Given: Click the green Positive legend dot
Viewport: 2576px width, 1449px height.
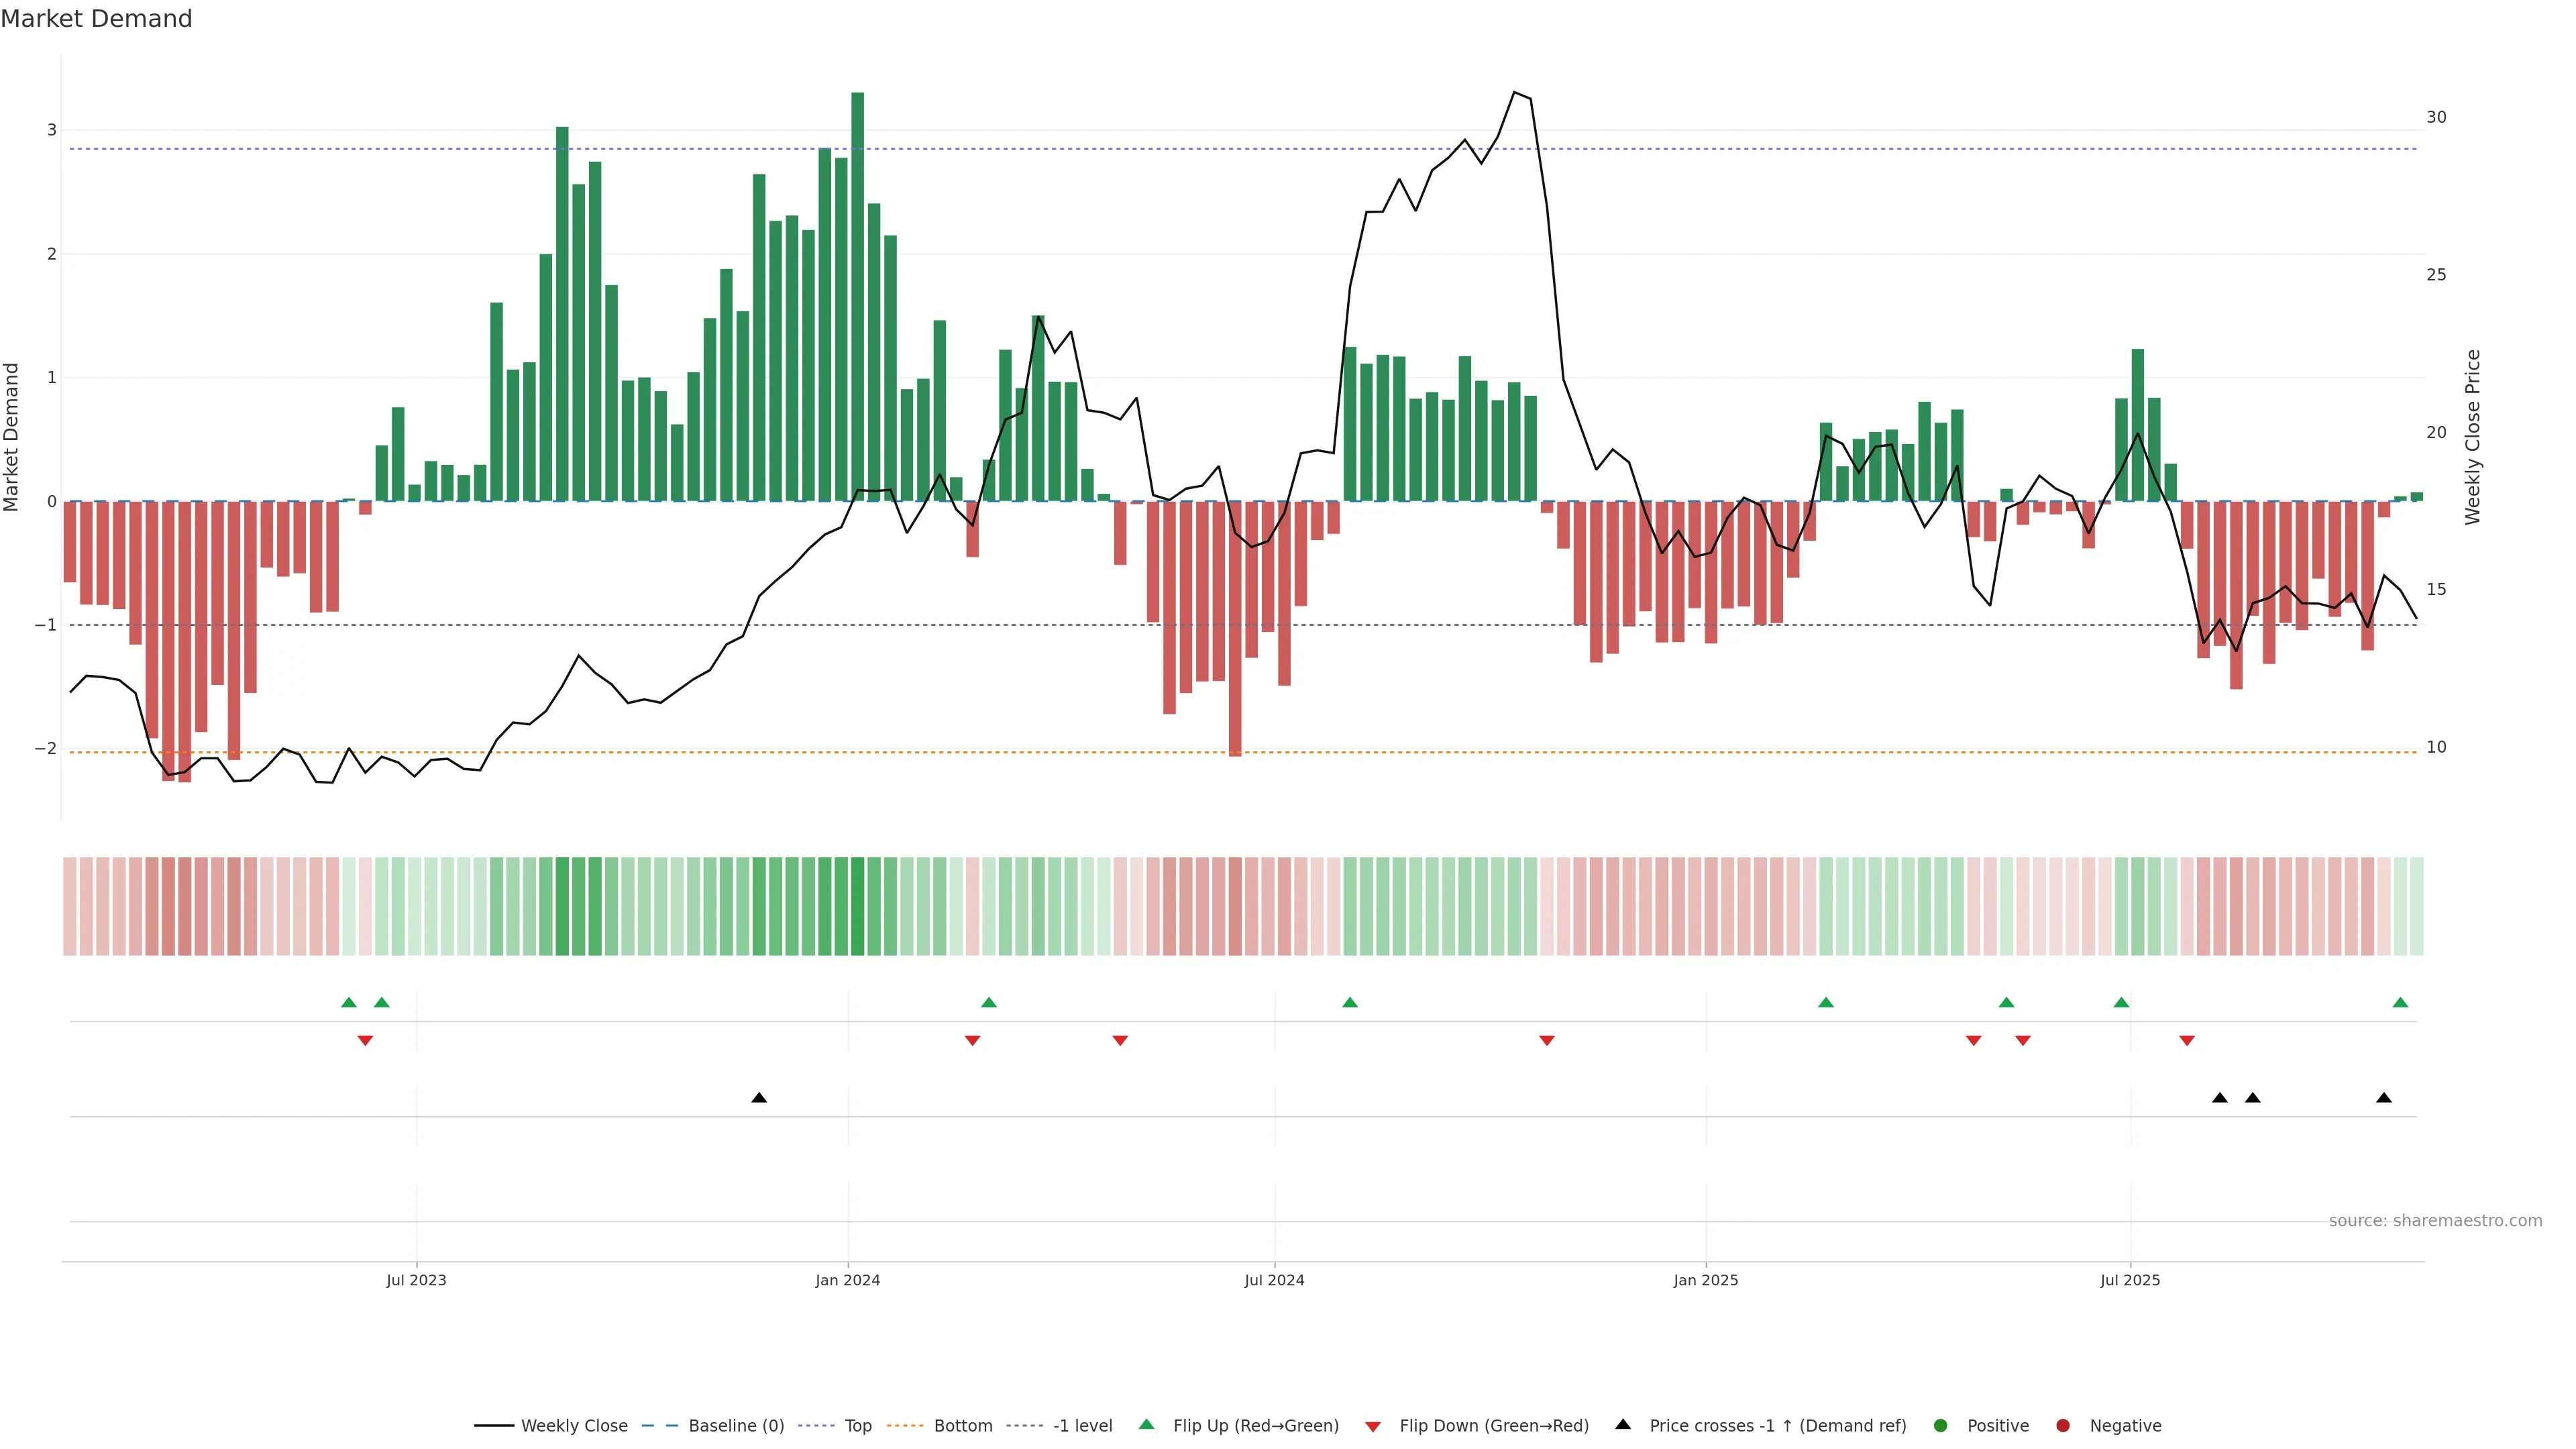Looking at the screenshot, I should [1941, 1425].
